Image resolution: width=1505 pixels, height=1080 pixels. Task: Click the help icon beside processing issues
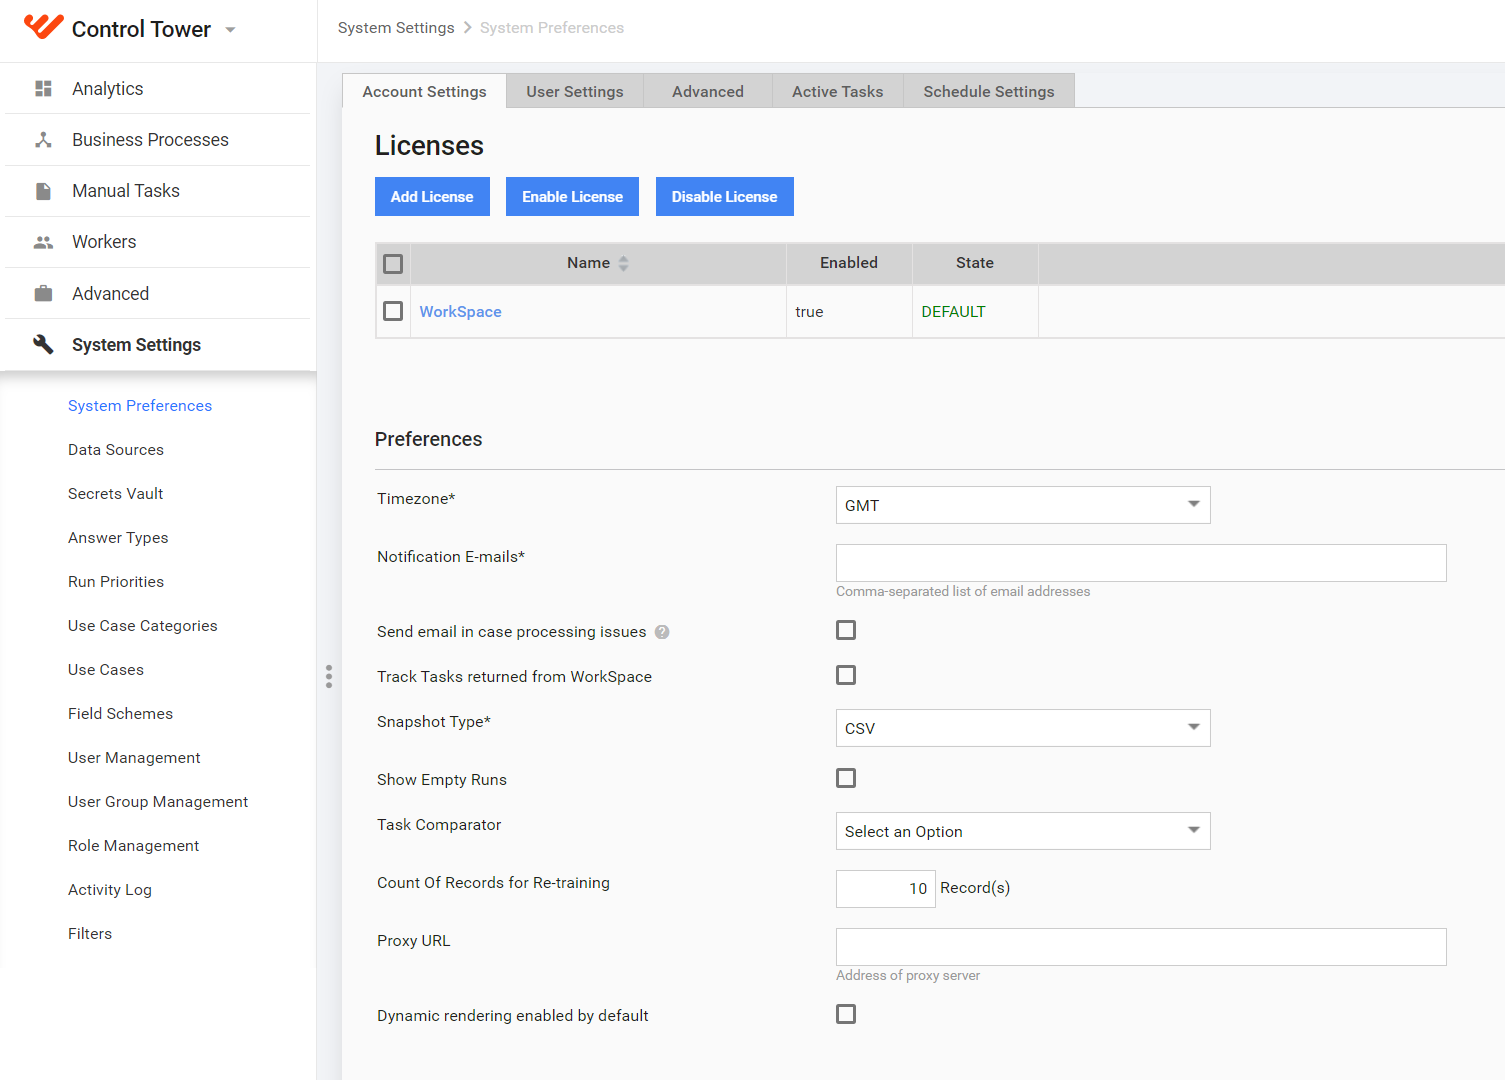(662, 632)
